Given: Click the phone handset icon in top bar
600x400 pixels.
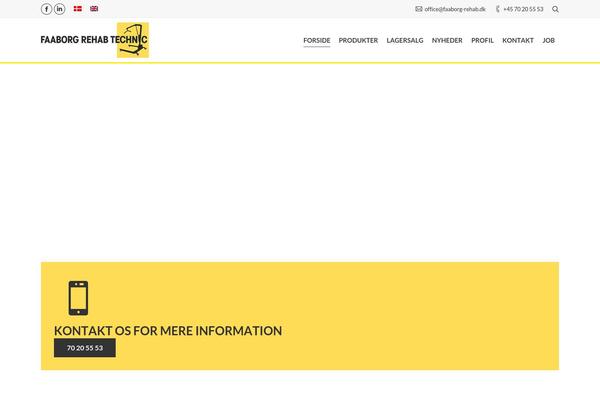Looking at the screenshot, I should tap(497, 9).
